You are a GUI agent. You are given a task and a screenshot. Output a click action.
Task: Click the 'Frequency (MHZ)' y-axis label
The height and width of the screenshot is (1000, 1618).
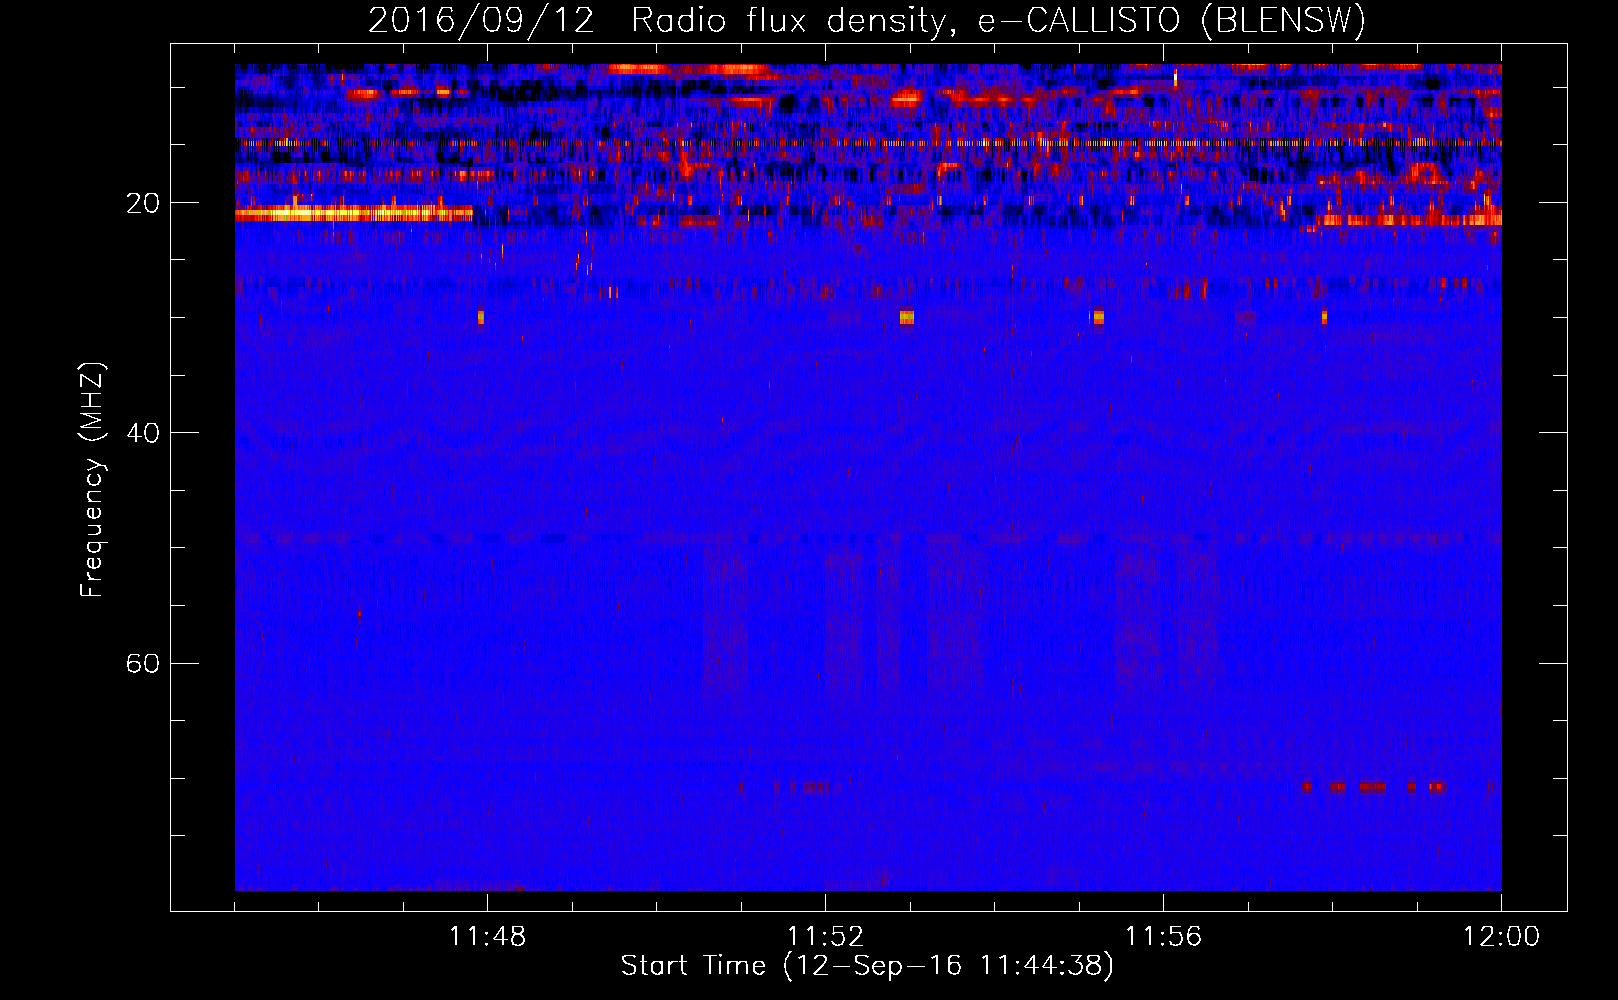(x=92, y=480)
